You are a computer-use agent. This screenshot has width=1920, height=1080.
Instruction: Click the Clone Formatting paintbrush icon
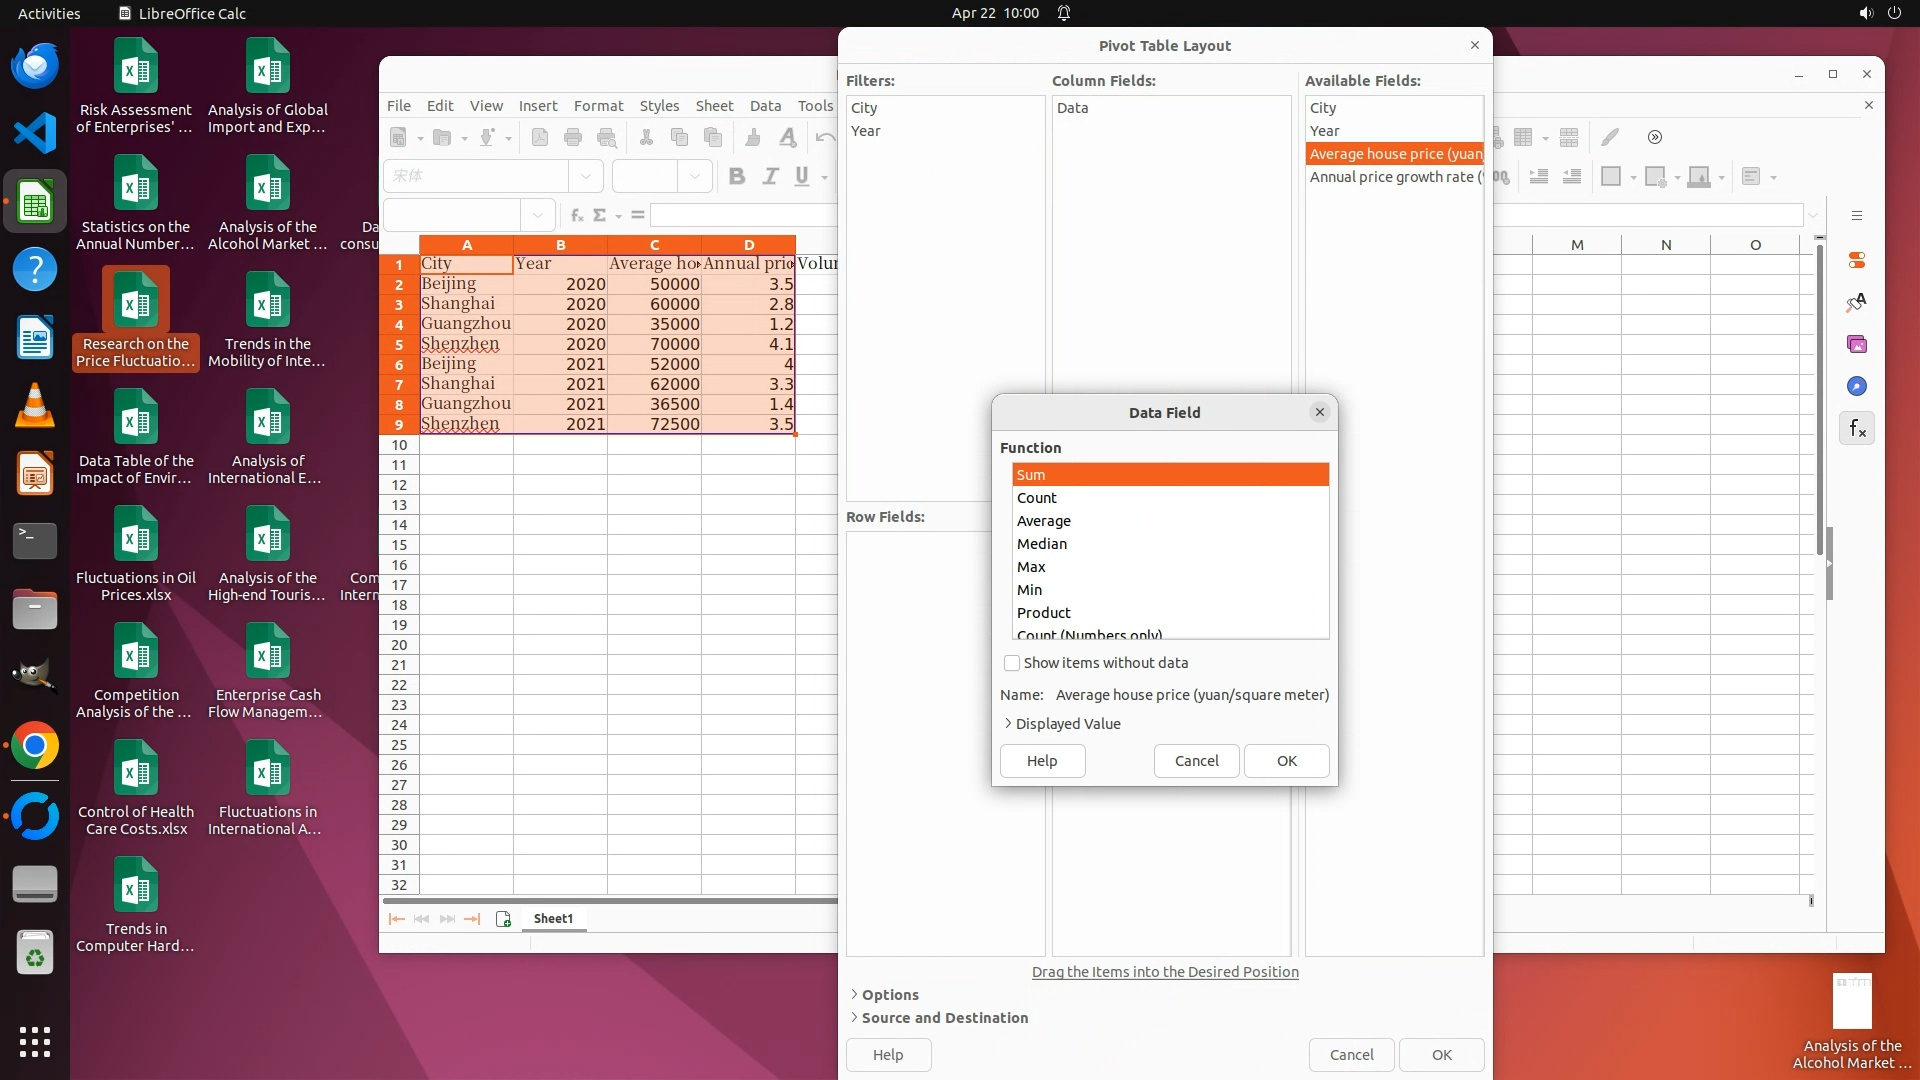pos(753,138)
